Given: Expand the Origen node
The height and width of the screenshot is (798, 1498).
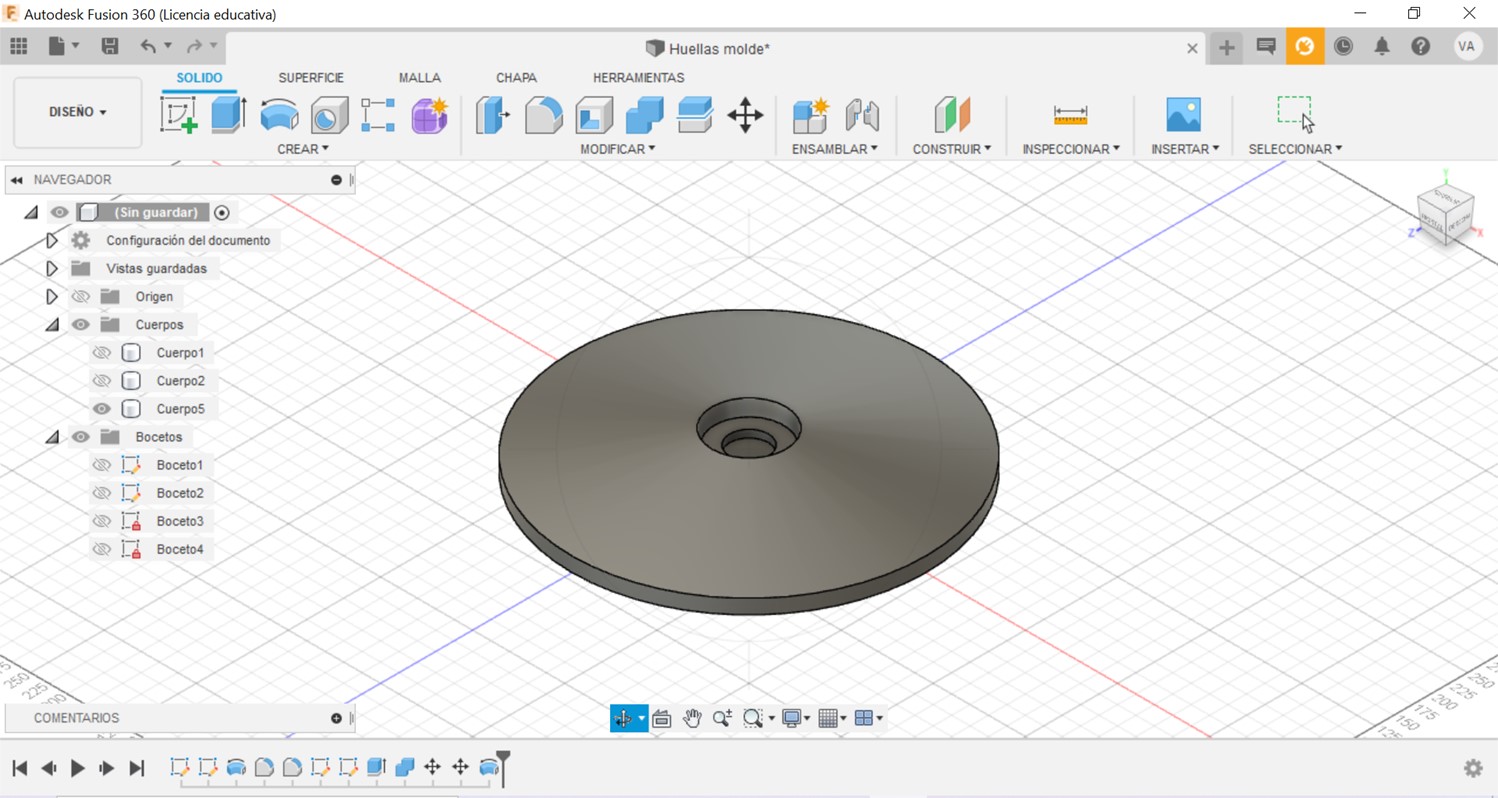Looking at the screenshot, I should pos(52,296).
